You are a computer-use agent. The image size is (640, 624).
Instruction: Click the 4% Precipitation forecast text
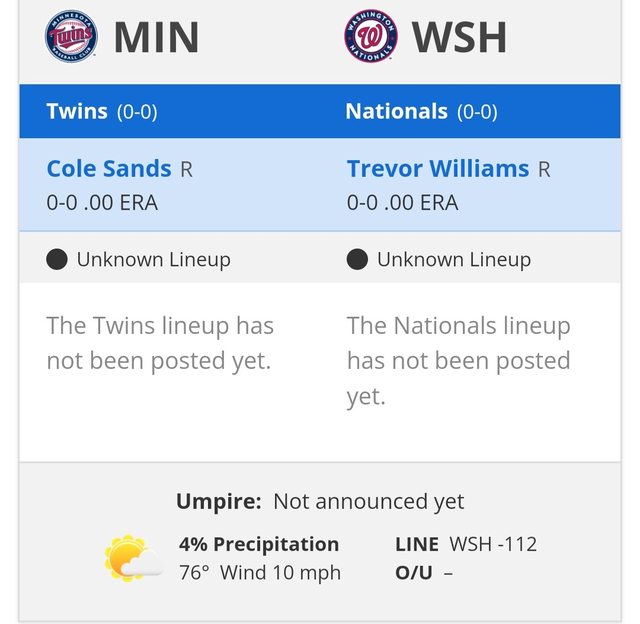point(259,544)
